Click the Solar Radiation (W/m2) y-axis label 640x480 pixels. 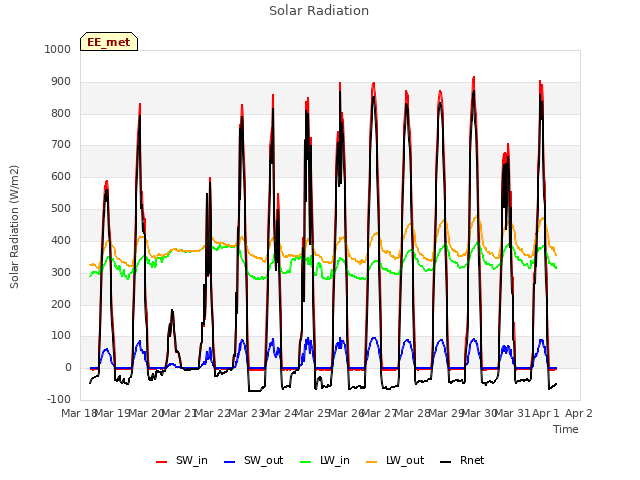pyautogui.click(x=14, y=227)
